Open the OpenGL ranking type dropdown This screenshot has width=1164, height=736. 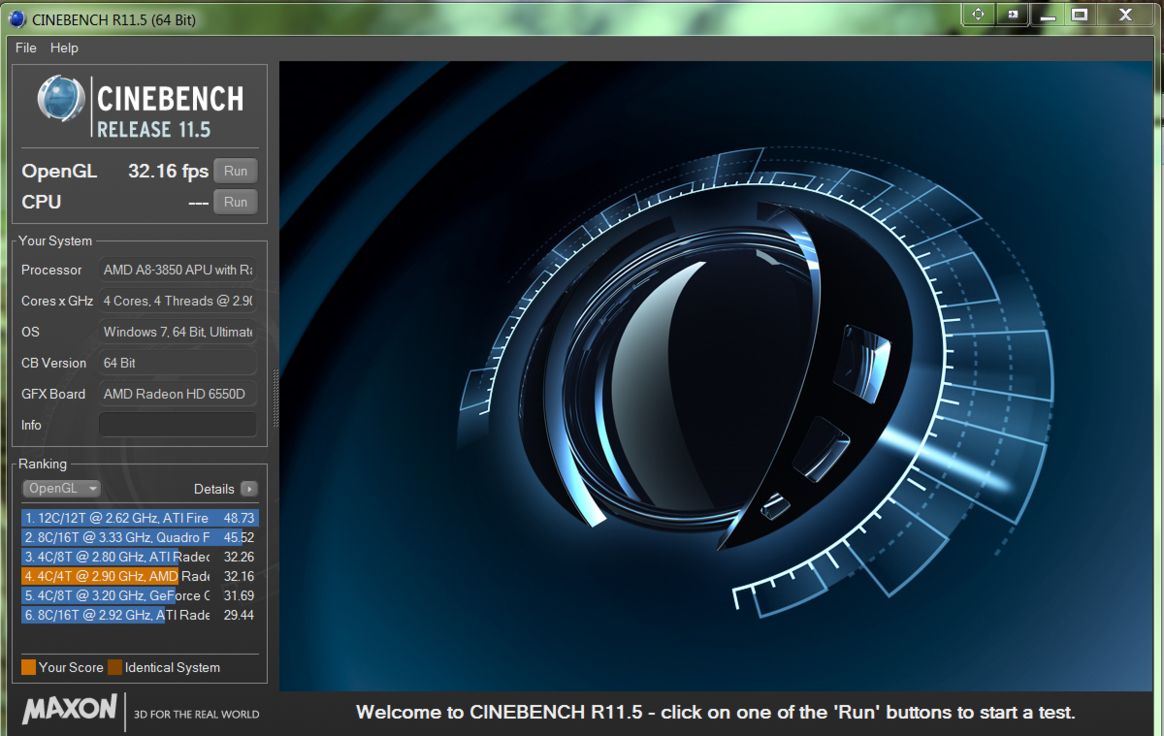pyautogui.click(x=62, y=489)
